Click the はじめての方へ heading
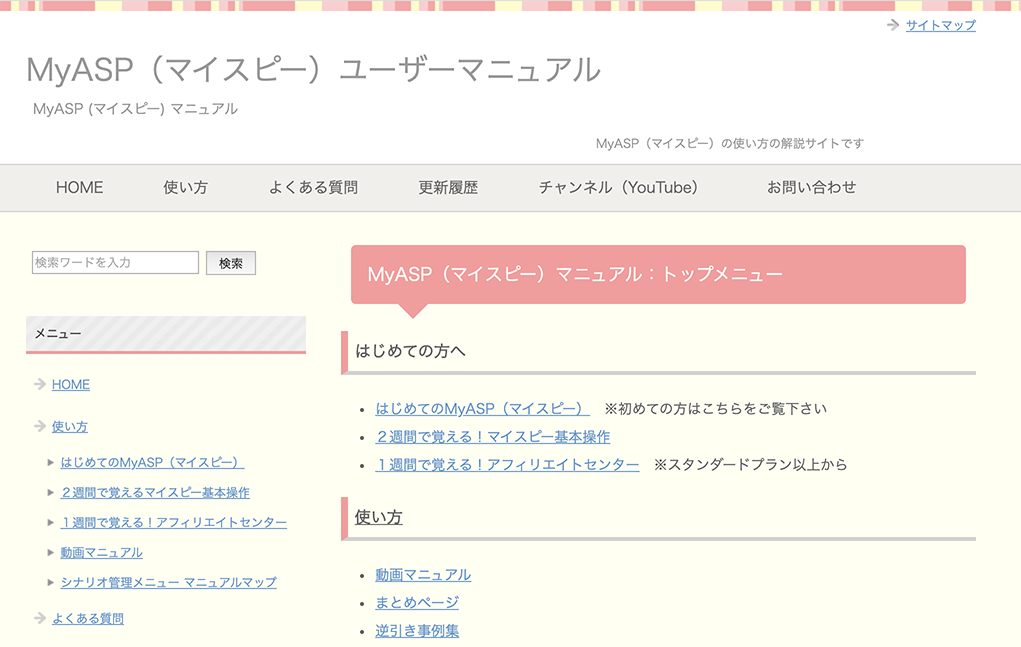Image resolution: width=1021 pixels, height=647 pixels. (x=410, y=351)
